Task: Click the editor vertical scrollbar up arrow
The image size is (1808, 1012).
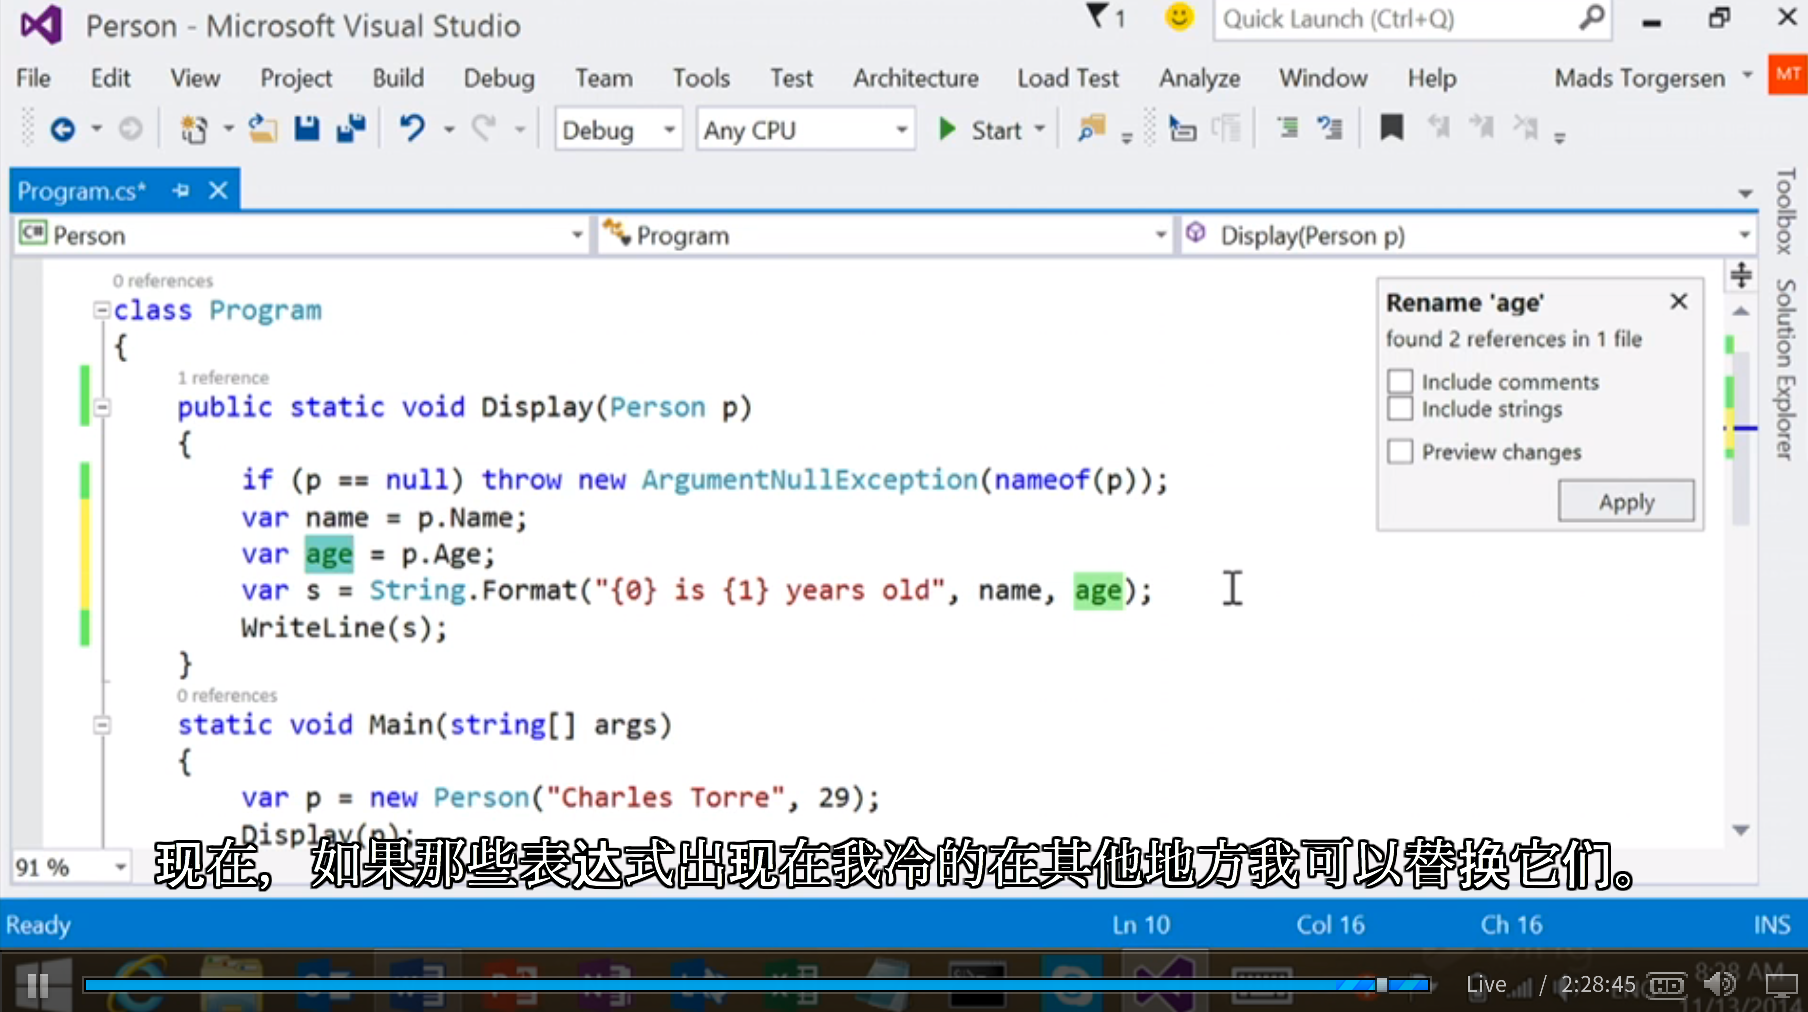Action: [1741, 312]
